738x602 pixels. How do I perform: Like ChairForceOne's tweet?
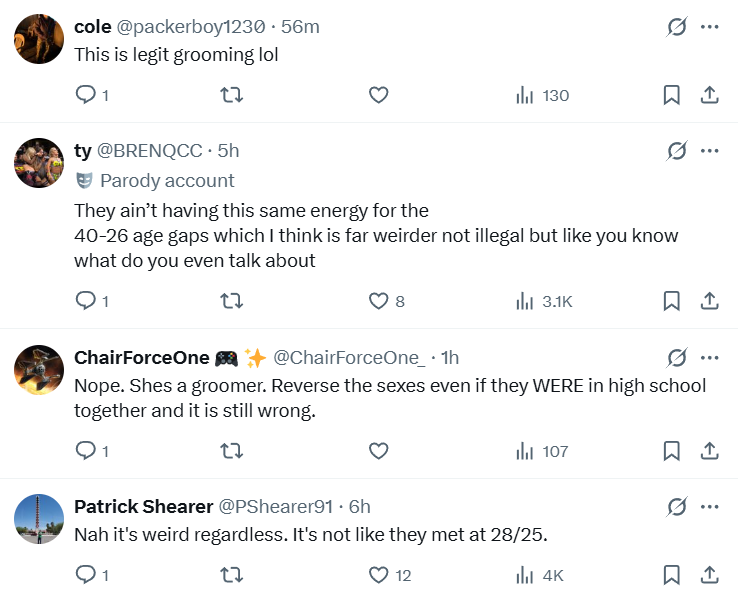pos(378,451)
